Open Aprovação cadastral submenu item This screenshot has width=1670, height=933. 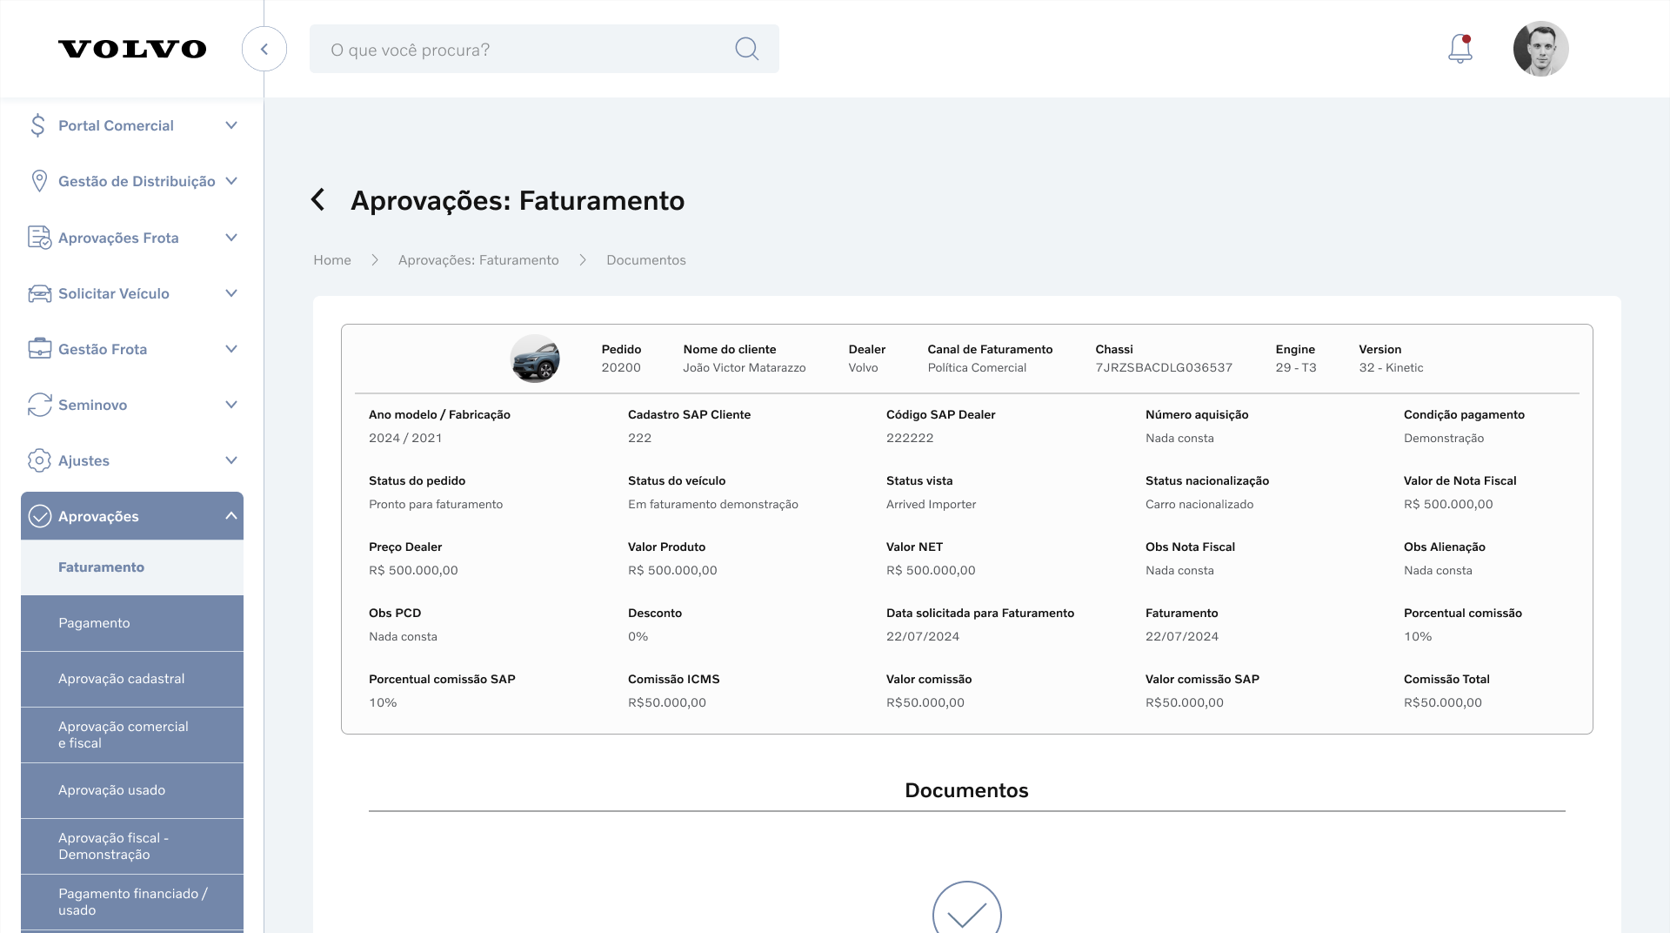[121, 679]
